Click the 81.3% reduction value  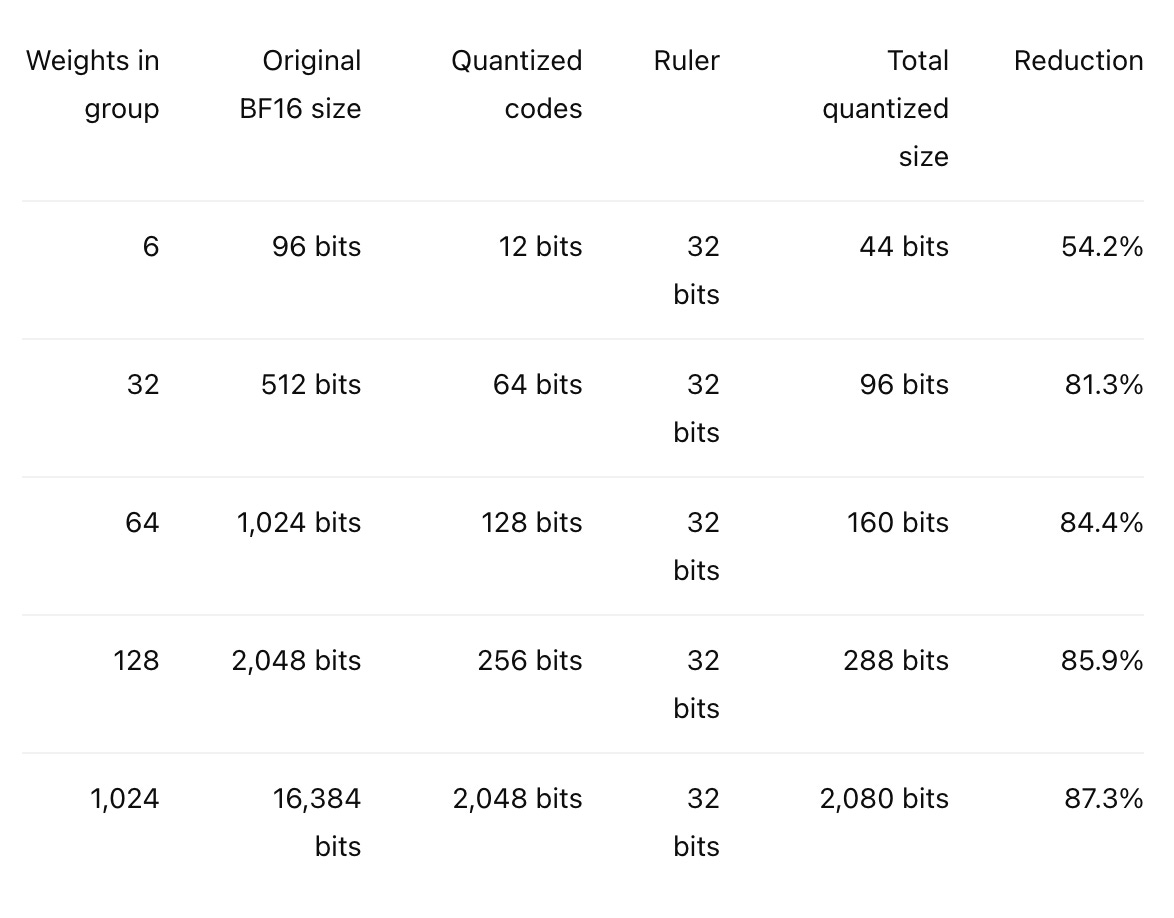coord(1104,384)
